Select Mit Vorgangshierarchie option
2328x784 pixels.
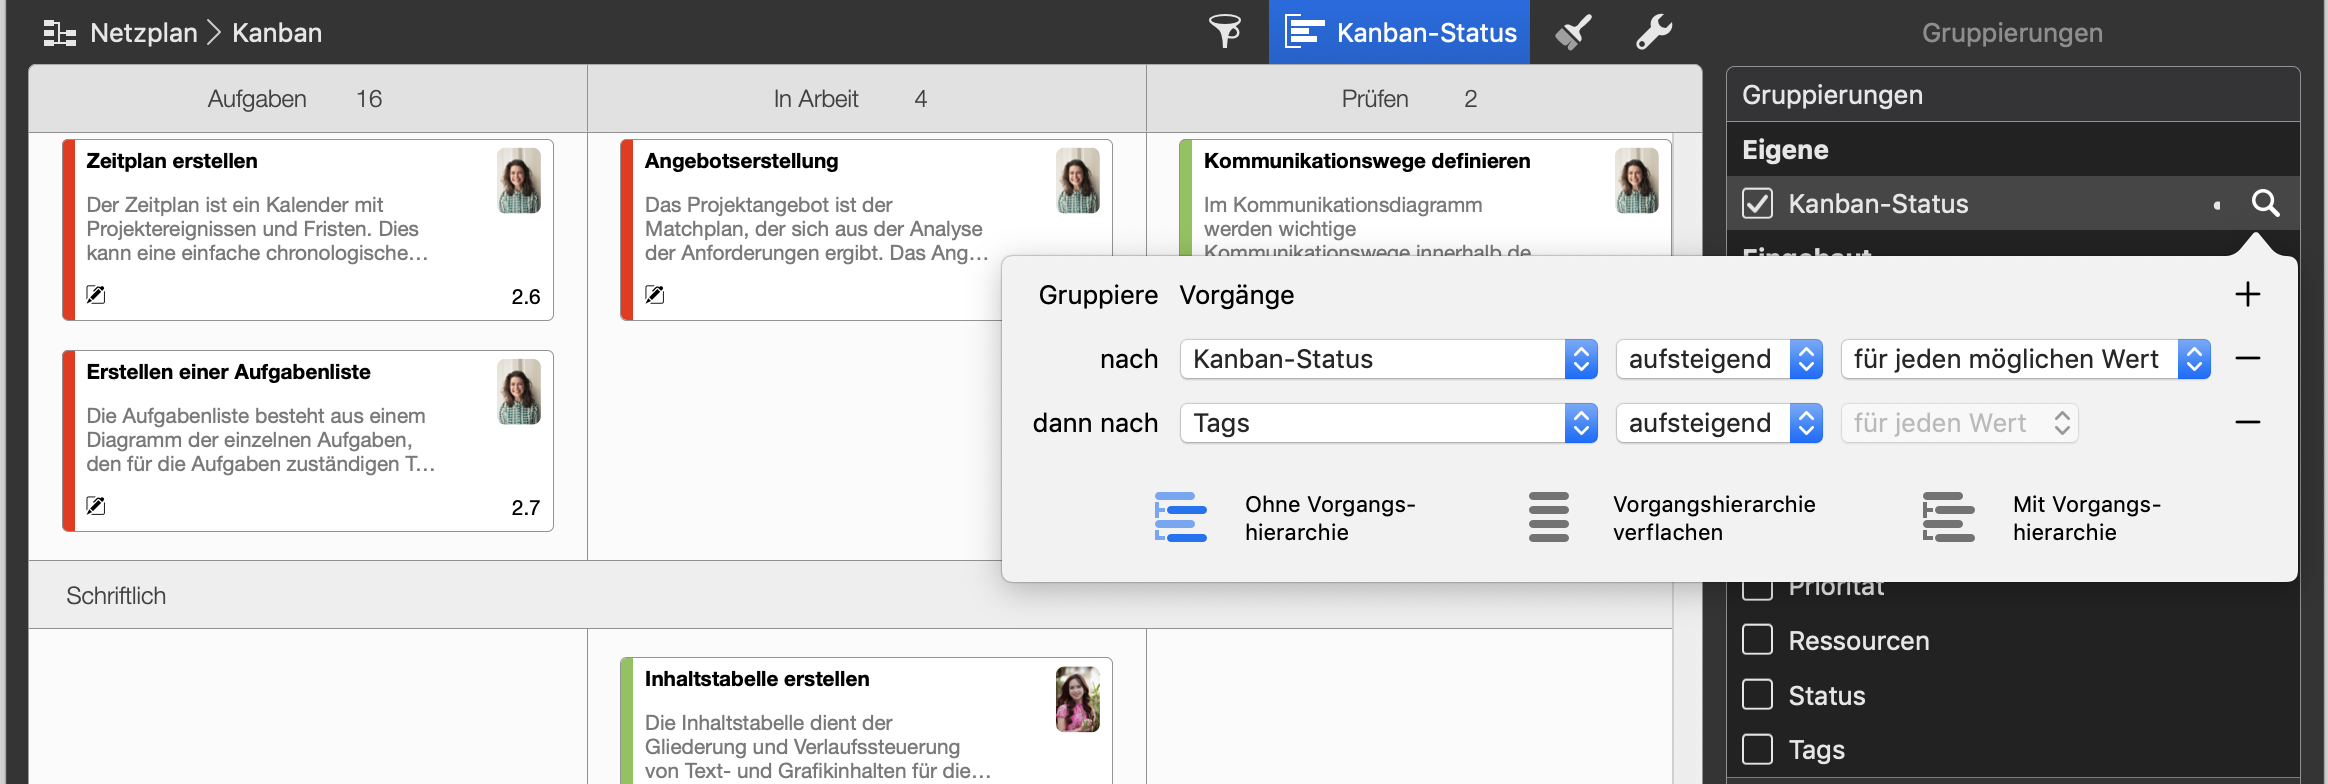(1949, 517)
